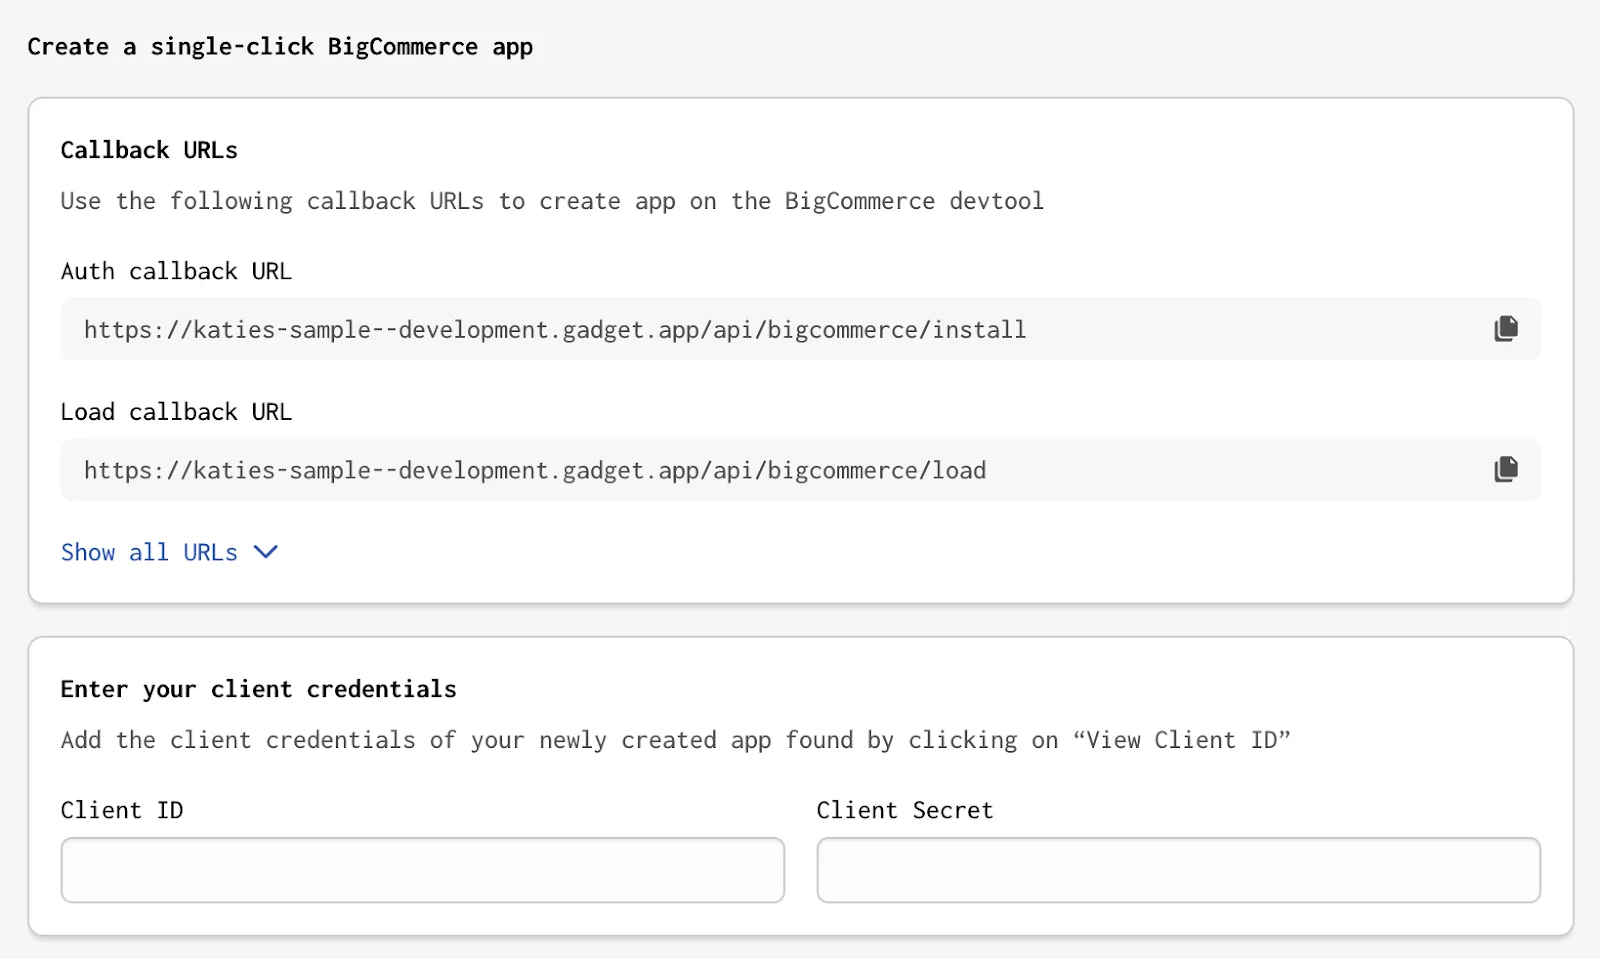Click the BigCommerce devtool instruction text
This screenshot has height=959, width=1600.
point(552,201)
